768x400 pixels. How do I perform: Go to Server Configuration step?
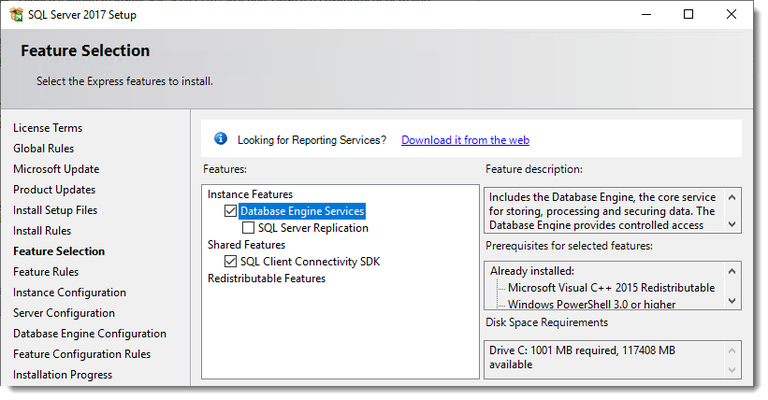click(x=64, y=313)
